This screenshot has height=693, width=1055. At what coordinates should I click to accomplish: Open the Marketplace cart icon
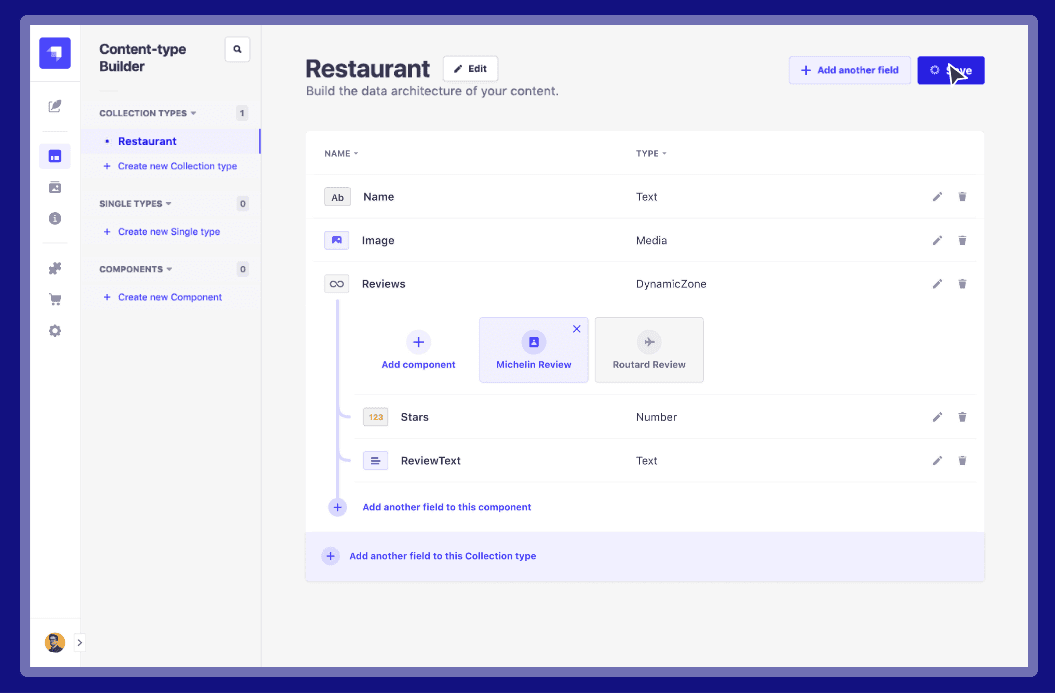[55, 299]
